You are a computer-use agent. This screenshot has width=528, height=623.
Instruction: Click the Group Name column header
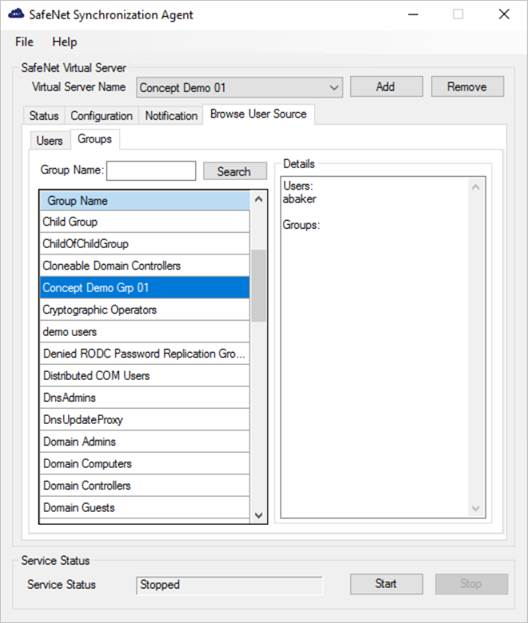(145, 201)
